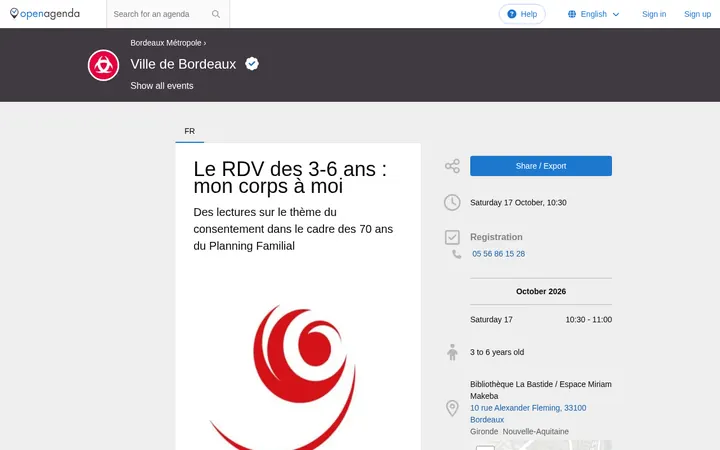Click '3 to 6 years old' text
This screenshot has width=720, height=450.
(x=497, y=352)
